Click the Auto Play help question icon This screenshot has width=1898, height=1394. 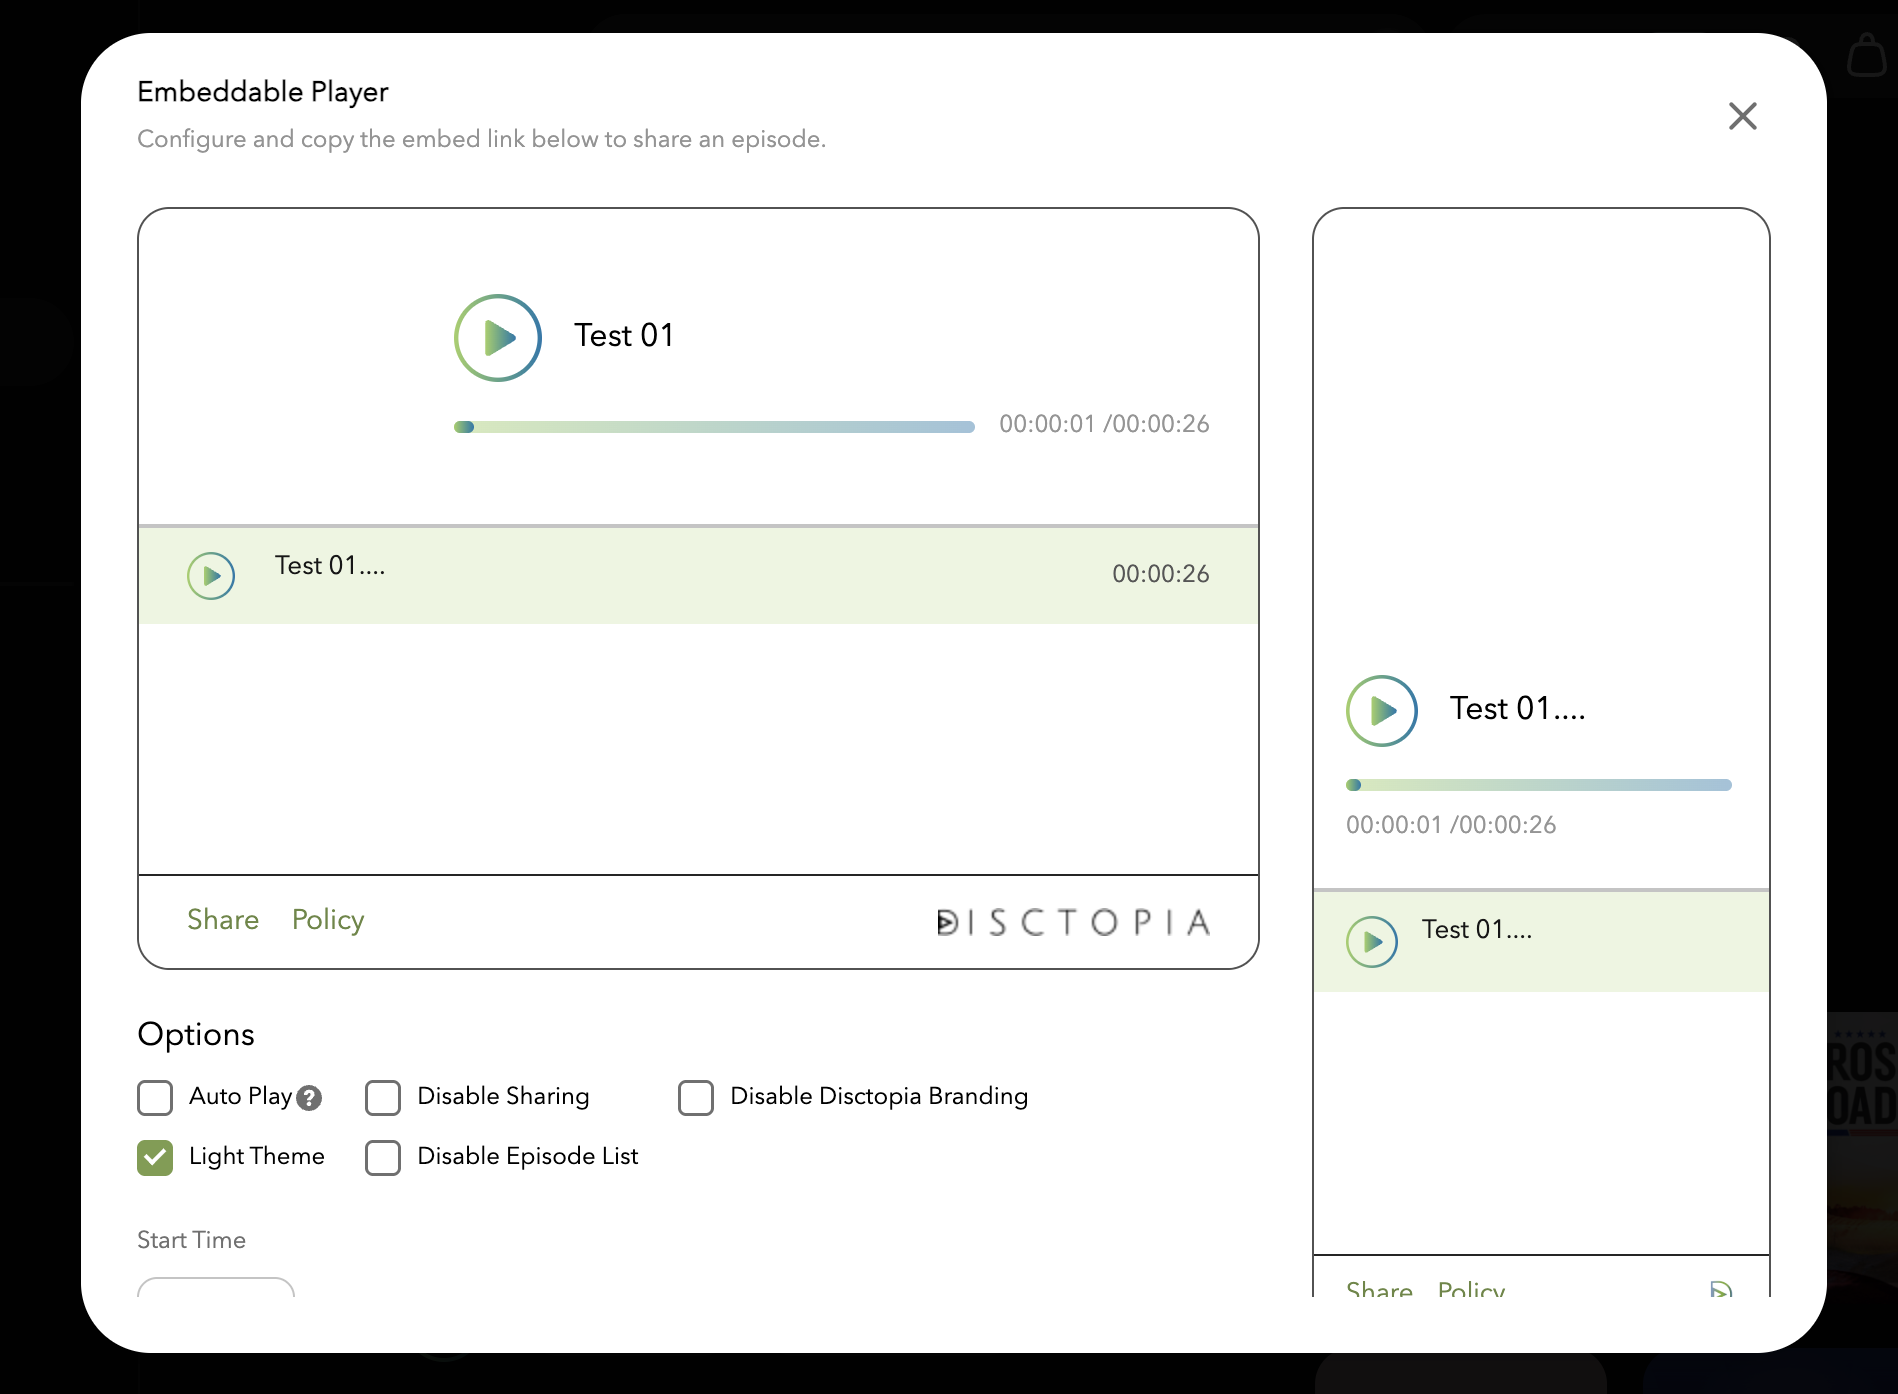pyautogui.click(x=310, y=1098)
